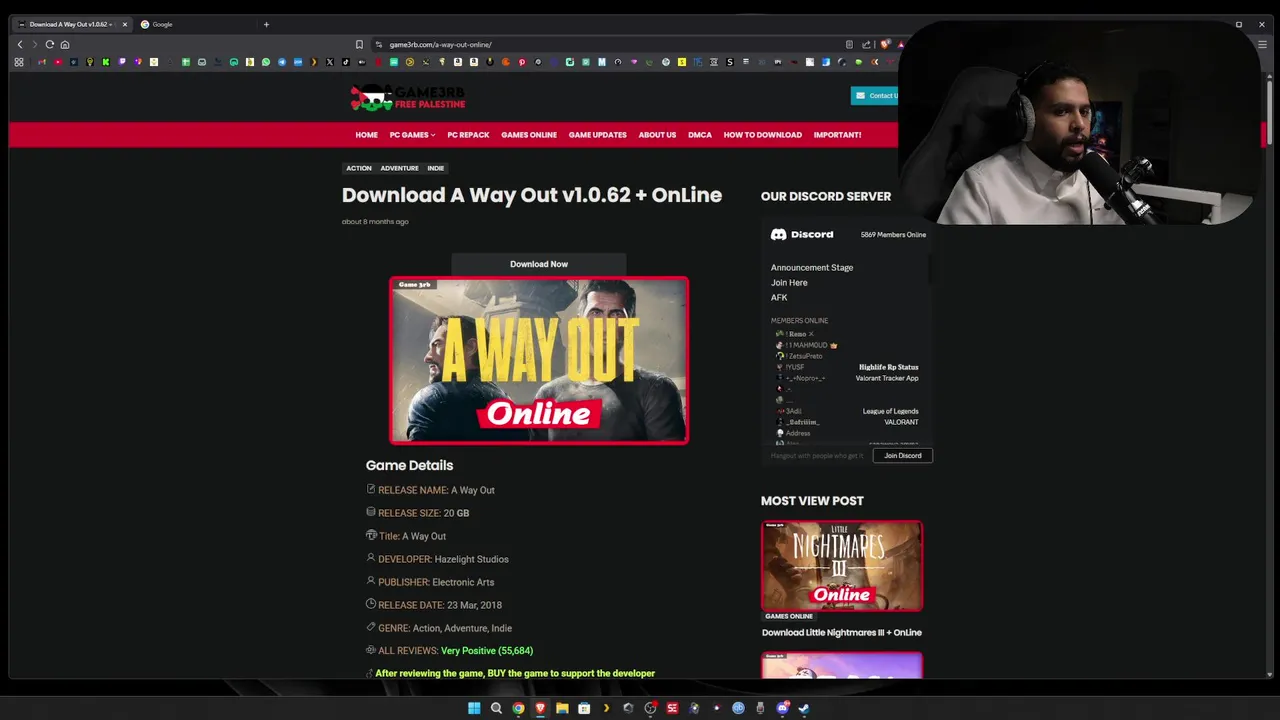1280x720 pixels.
Task: Click the bookmark icon beside the address bar
Action: point(359,44)
